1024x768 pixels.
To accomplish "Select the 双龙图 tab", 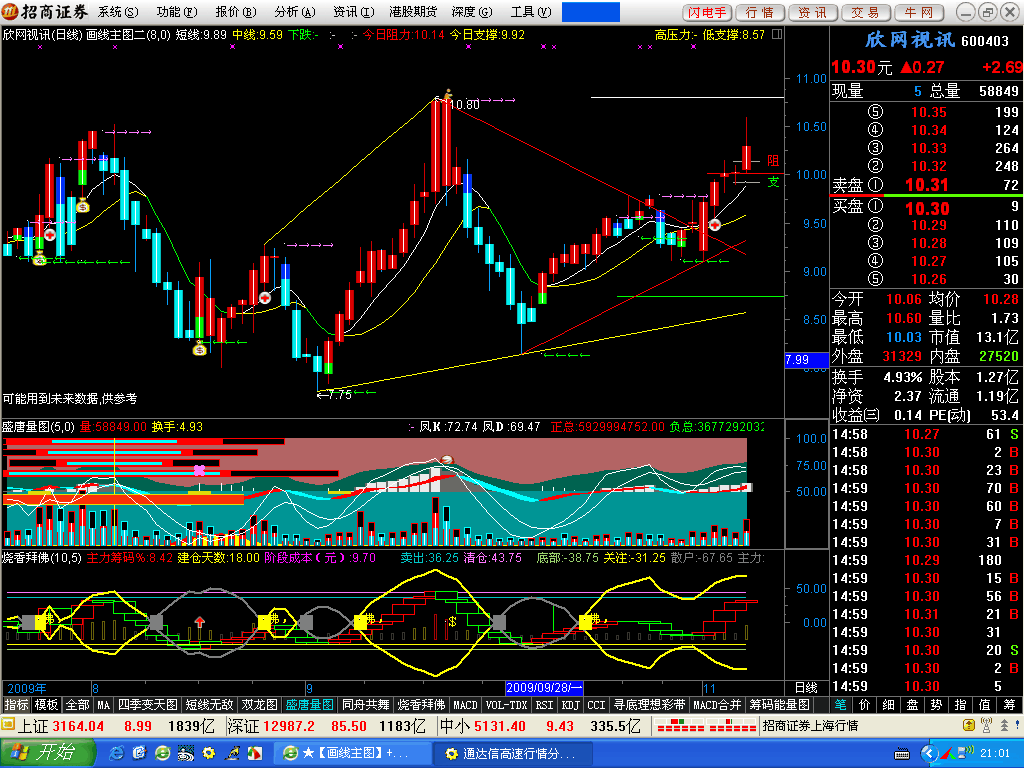I will pos(259,705).
